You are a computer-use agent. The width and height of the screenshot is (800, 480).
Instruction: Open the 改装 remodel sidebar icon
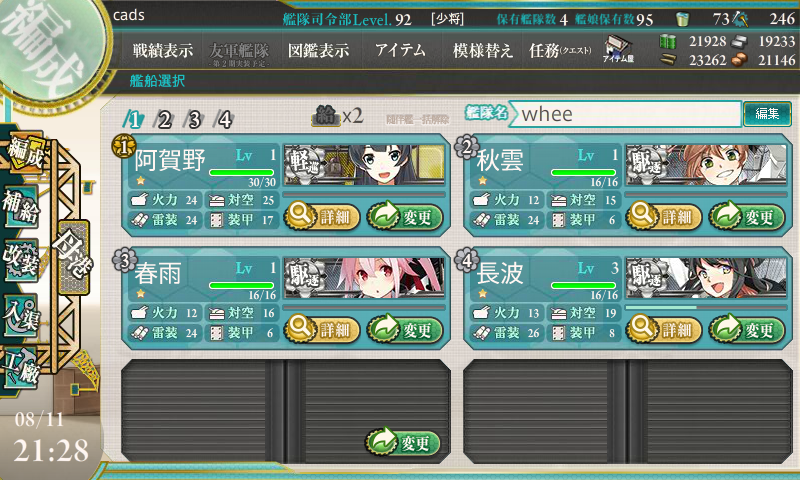(21, 260)
